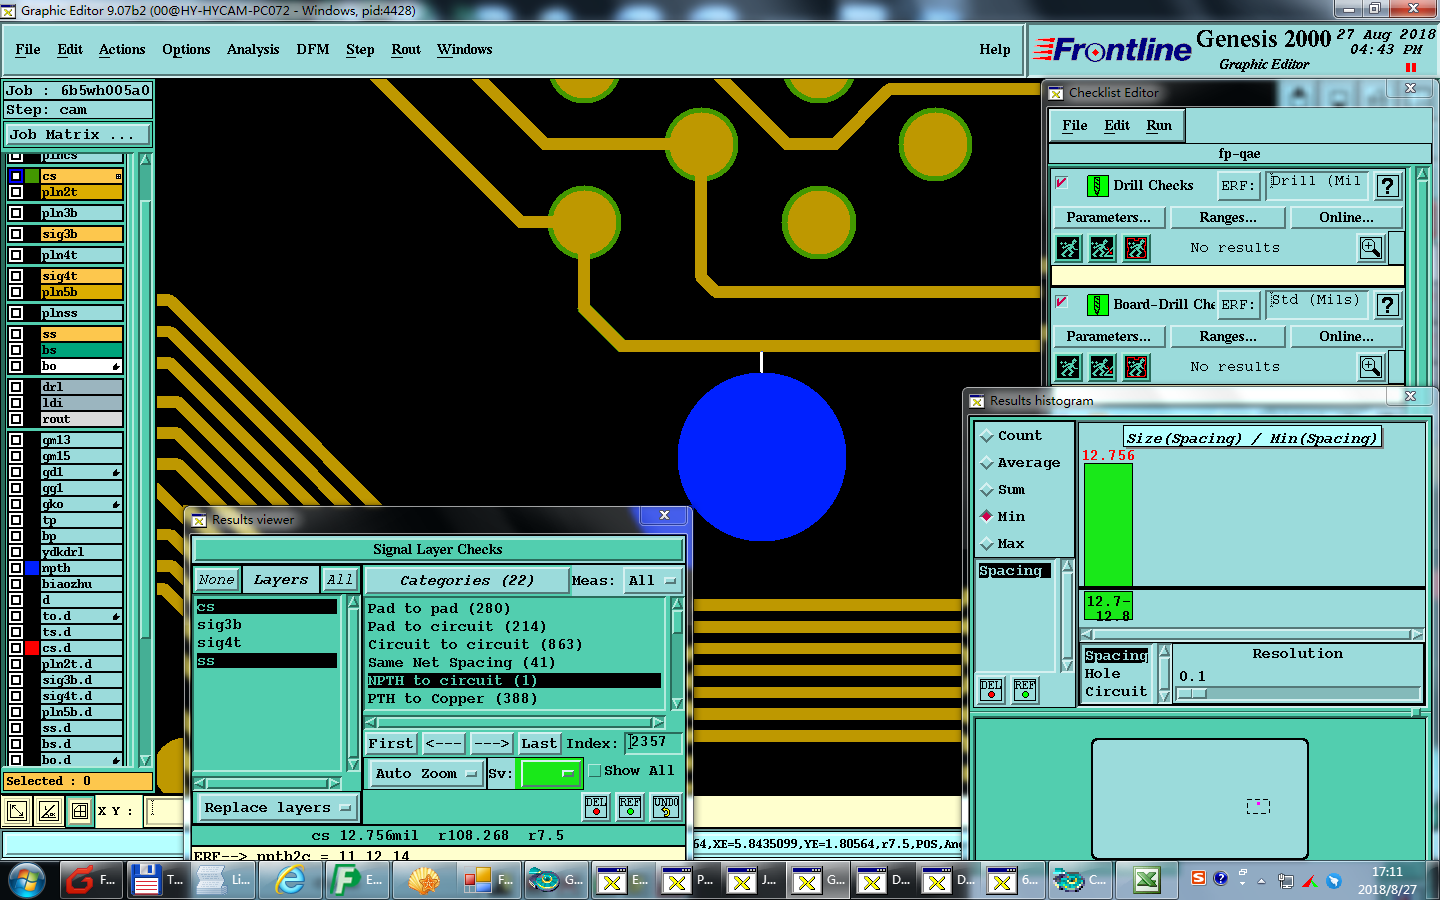Uncheck the Board-Drill Checks checkbox

[1062, 302]
